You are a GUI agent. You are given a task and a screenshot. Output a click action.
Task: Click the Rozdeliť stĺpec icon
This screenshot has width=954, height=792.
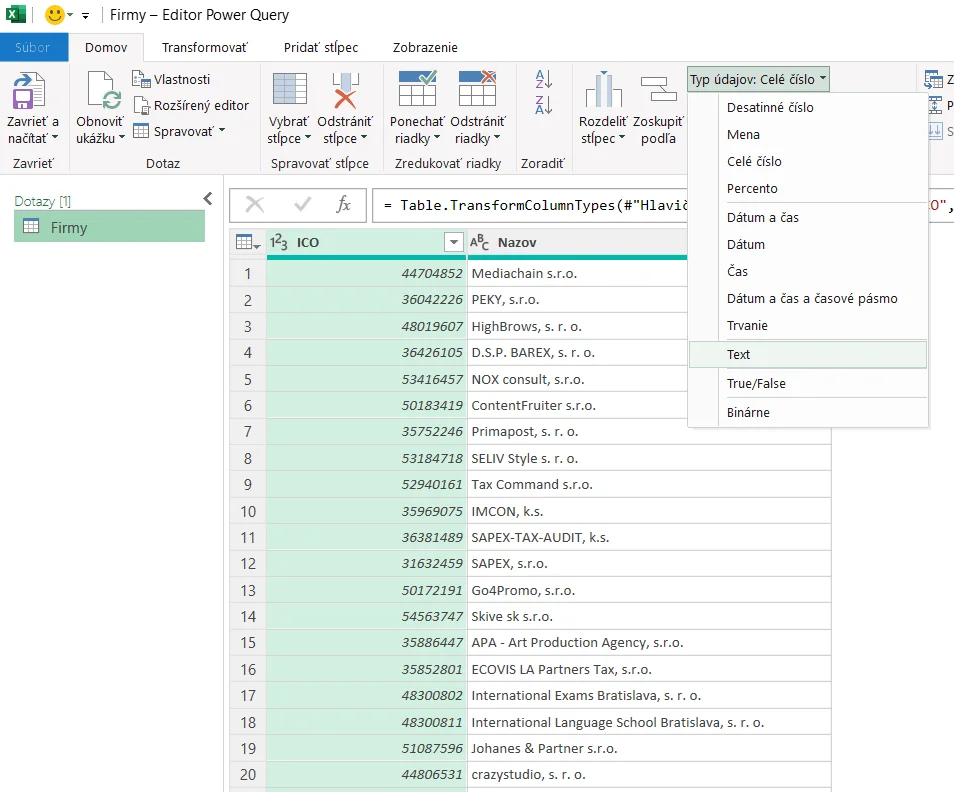(x=603, y=89)
